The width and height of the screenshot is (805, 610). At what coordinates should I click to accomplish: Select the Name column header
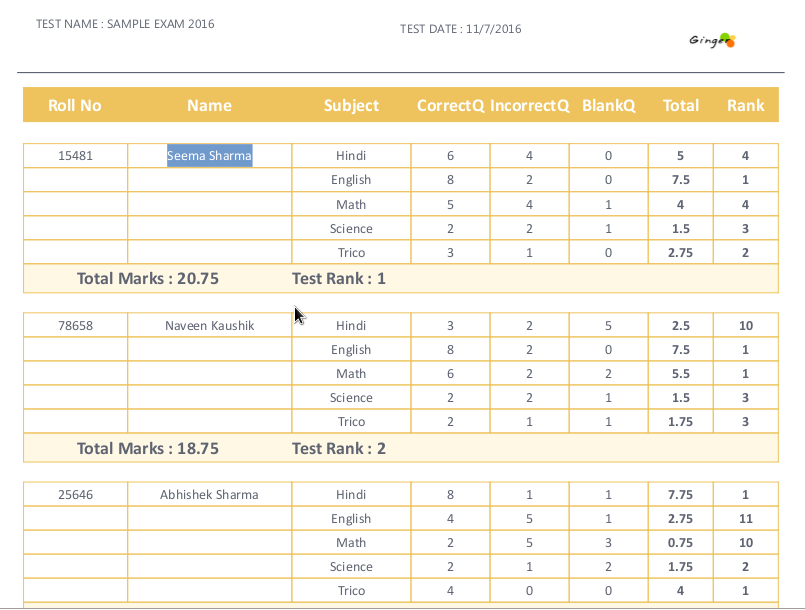click(209, 105)
